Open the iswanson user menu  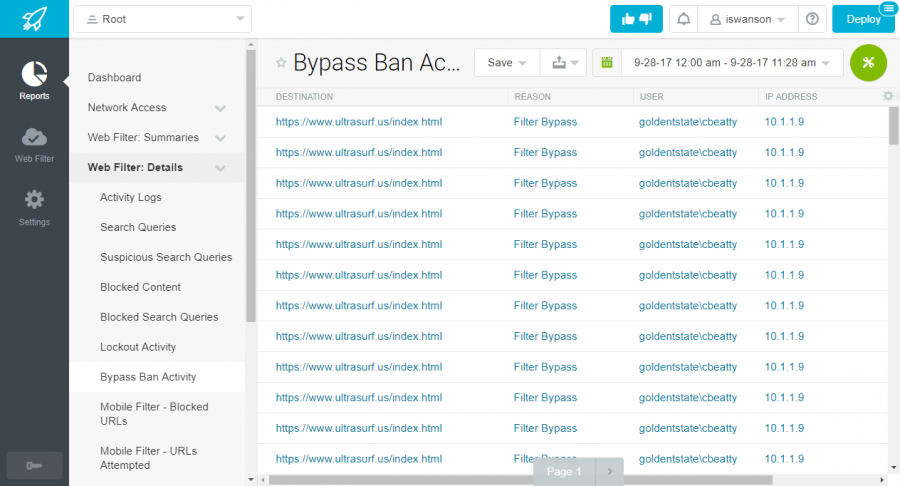click(x=747, y=19)
